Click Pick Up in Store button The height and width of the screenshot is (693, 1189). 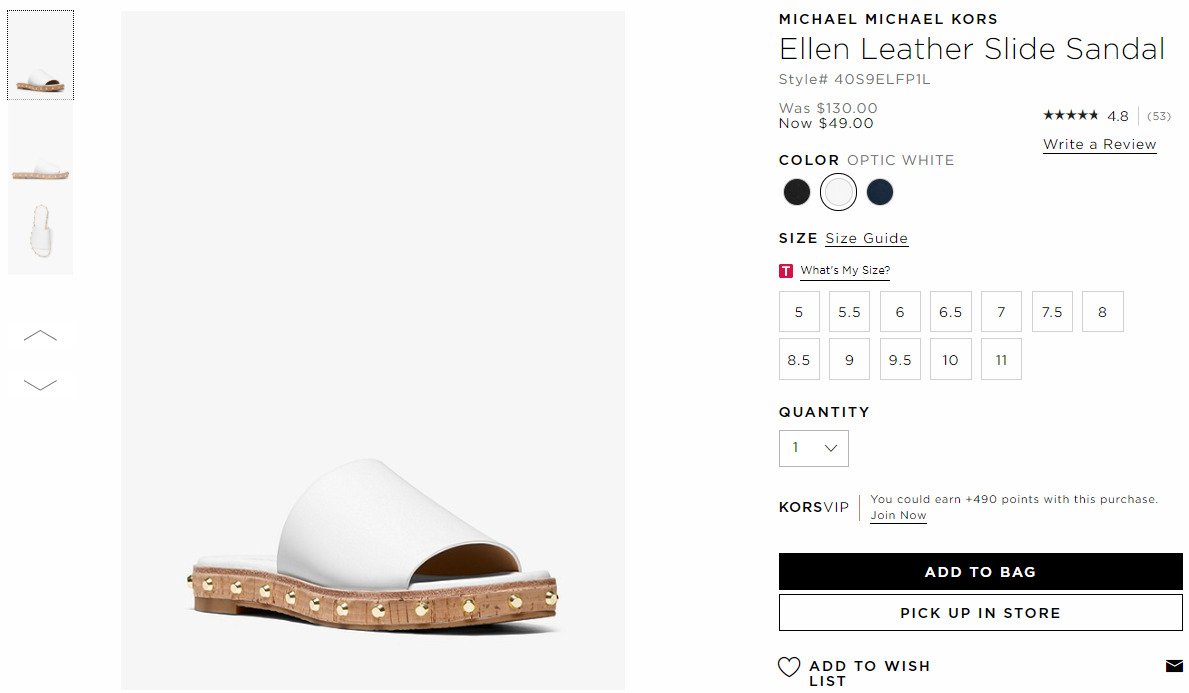click(980, 613)
